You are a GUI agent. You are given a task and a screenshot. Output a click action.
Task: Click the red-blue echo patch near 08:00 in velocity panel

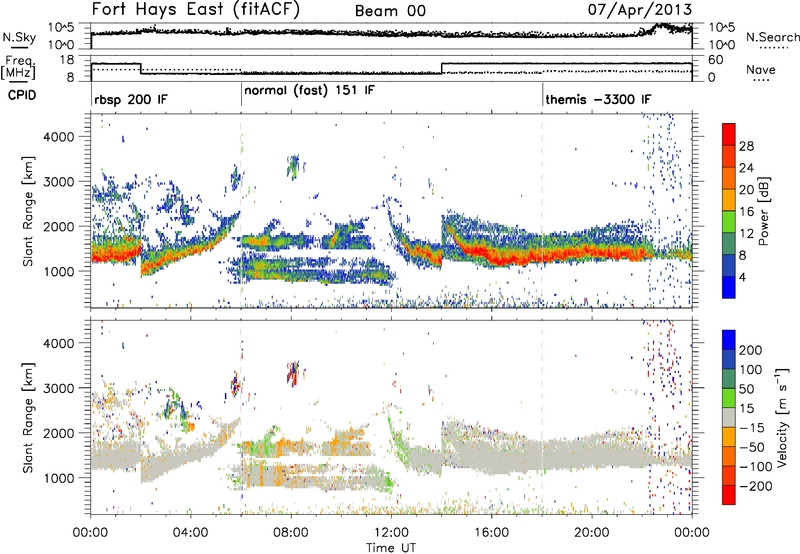point(293,374)
